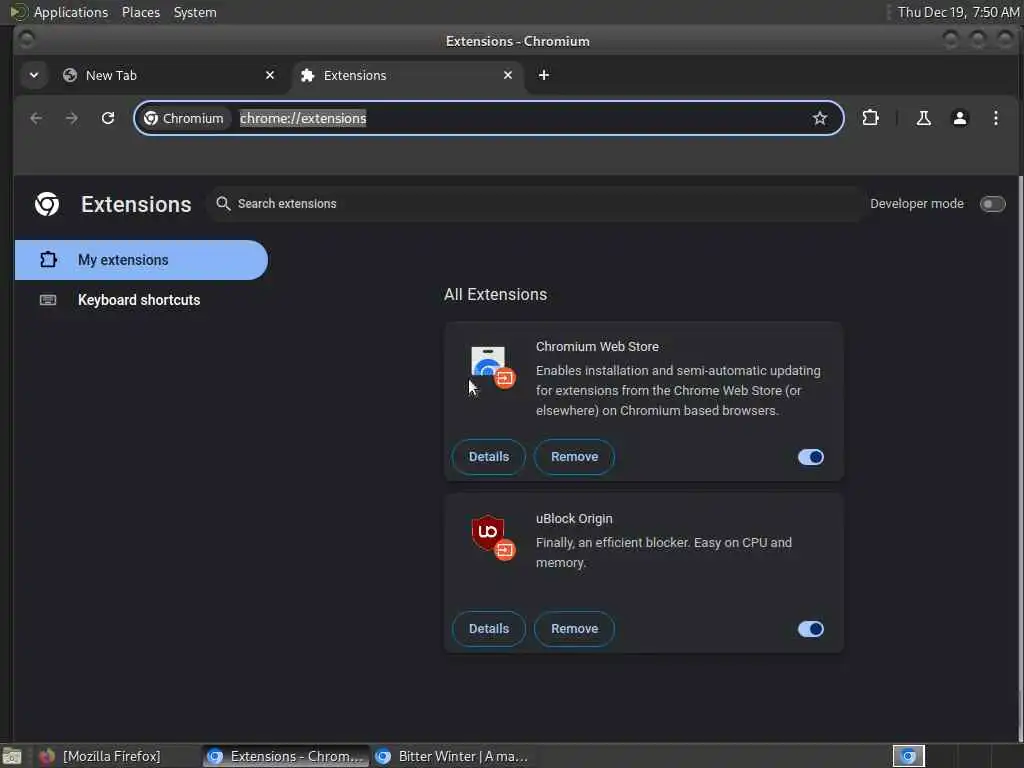This screenshot has height=768, width=1024.
Task: Click the 'uBlock Origin' extension name
Action: [x=574, y=519]
